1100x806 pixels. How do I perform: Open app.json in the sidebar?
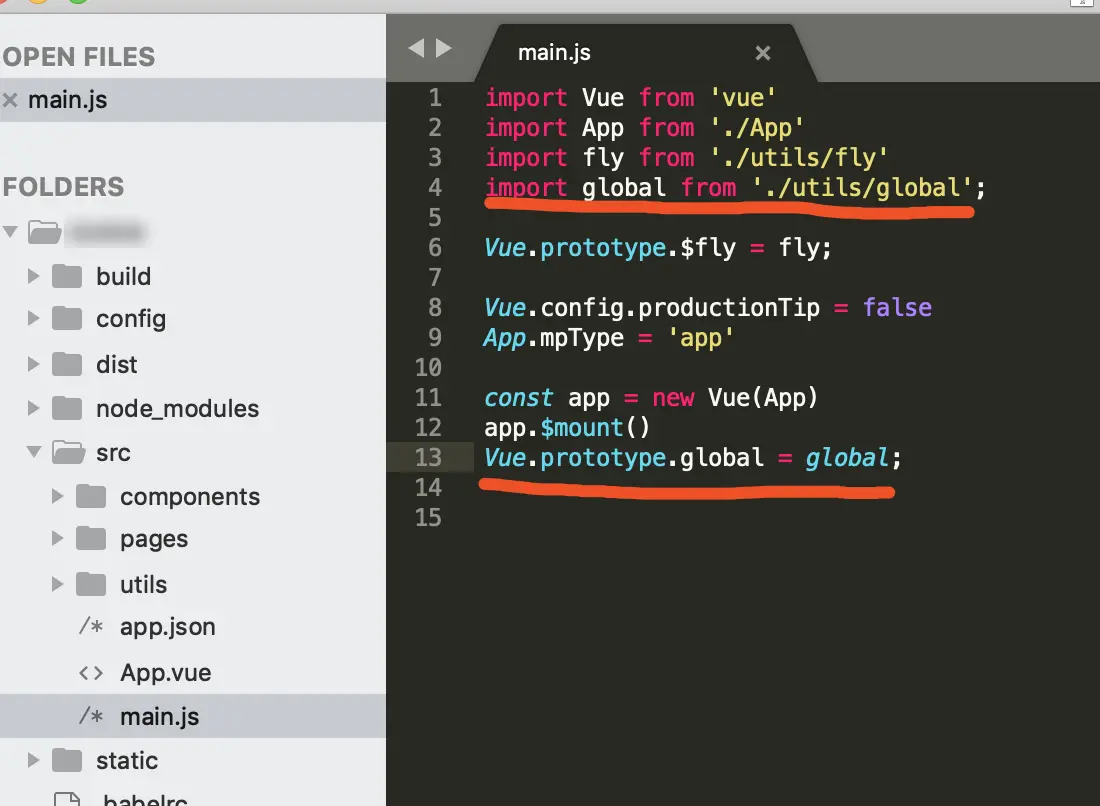pyautogui.click(x=168, y=627)
